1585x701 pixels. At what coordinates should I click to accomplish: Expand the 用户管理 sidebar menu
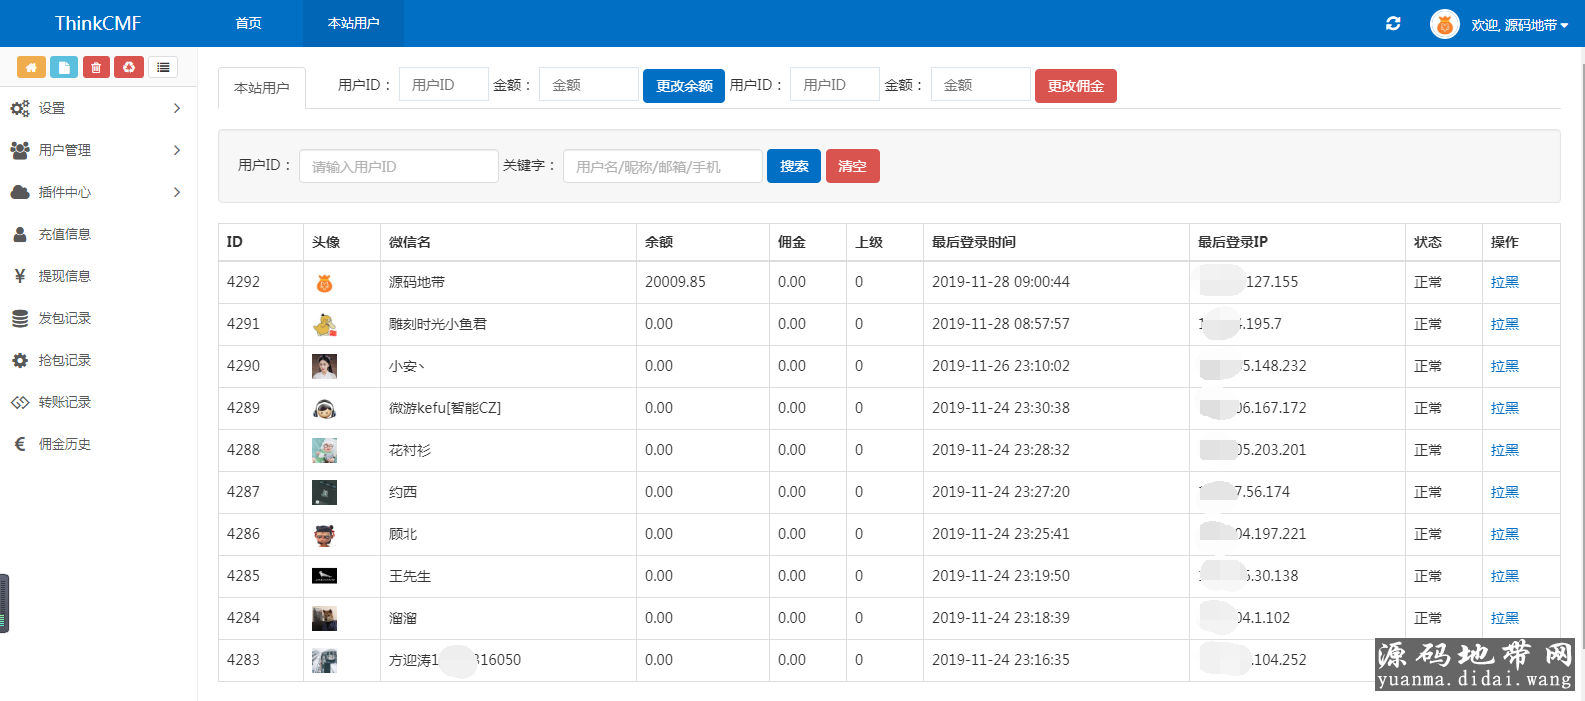98,150
